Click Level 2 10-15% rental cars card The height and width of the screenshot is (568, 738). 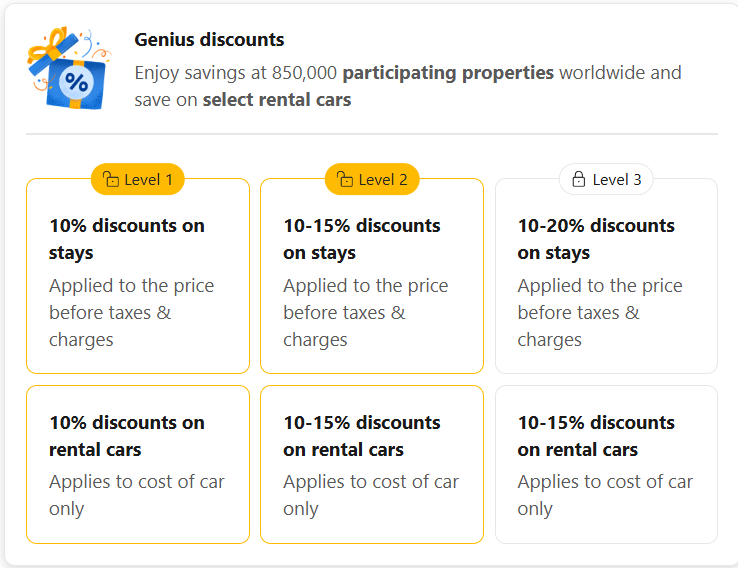pyautogui.click(x=372, y=464)
